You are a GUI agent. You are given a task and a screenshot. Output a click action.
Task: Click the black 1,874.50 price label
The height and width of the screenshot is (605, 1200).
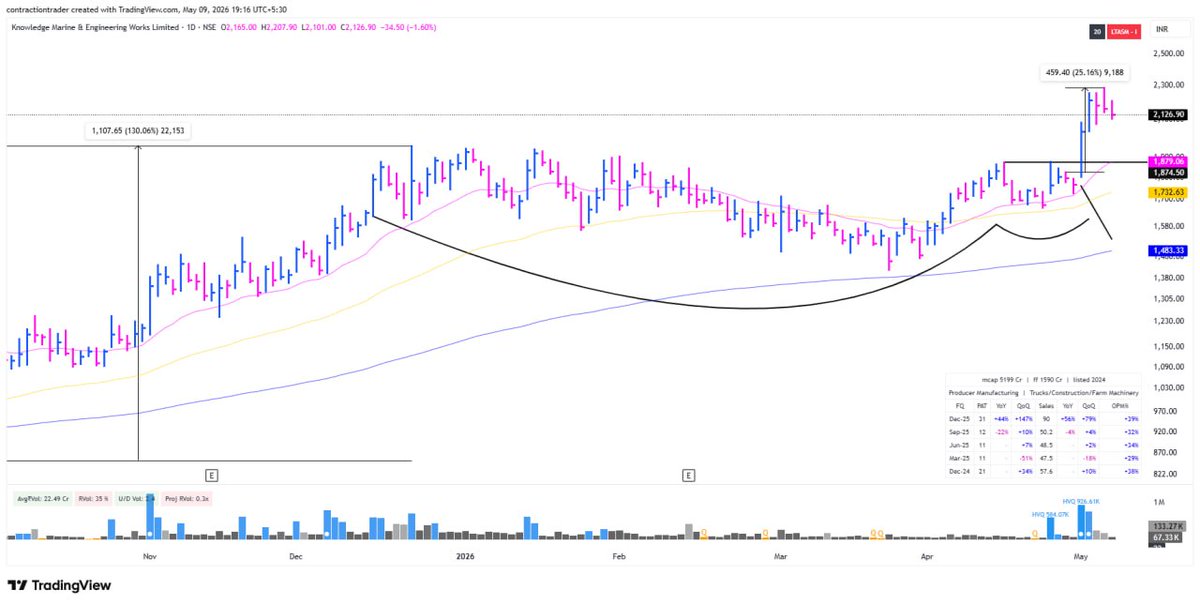tap(1168, 172)
